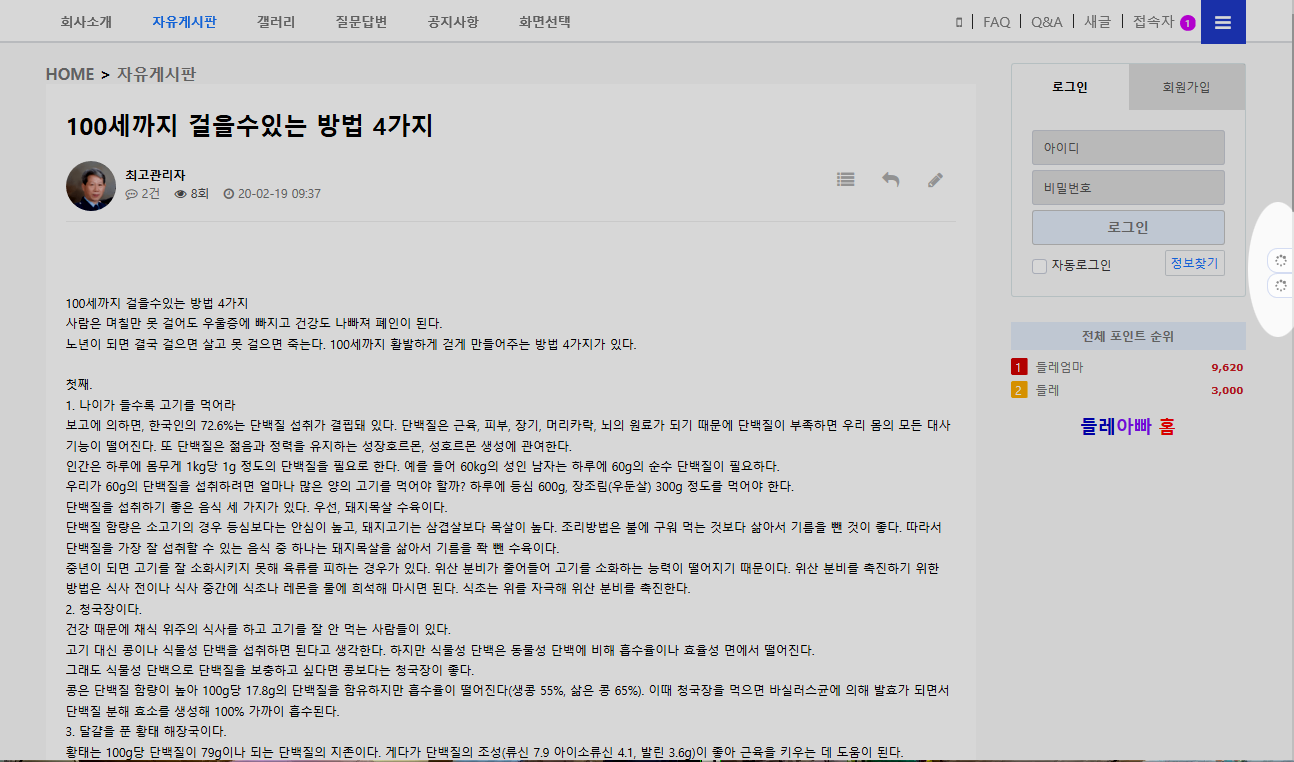Click the line 3. 달걀을 푼 황태 해장국이다.
The height and width of the screenshot is (762, 1294).
pyautogui.click(x=146, y=731)
